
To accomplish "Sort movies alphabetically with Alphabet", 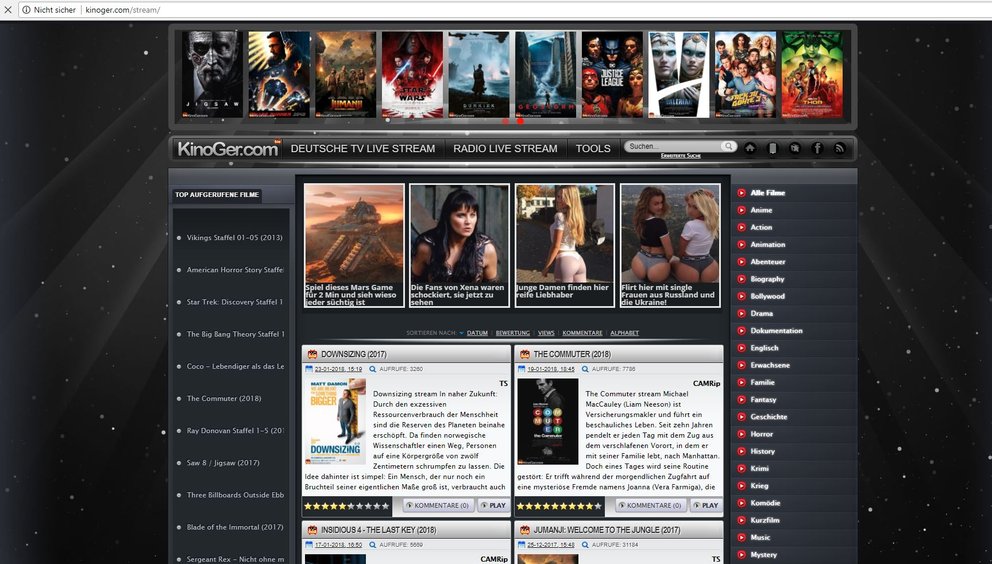I will coord(624,333).
